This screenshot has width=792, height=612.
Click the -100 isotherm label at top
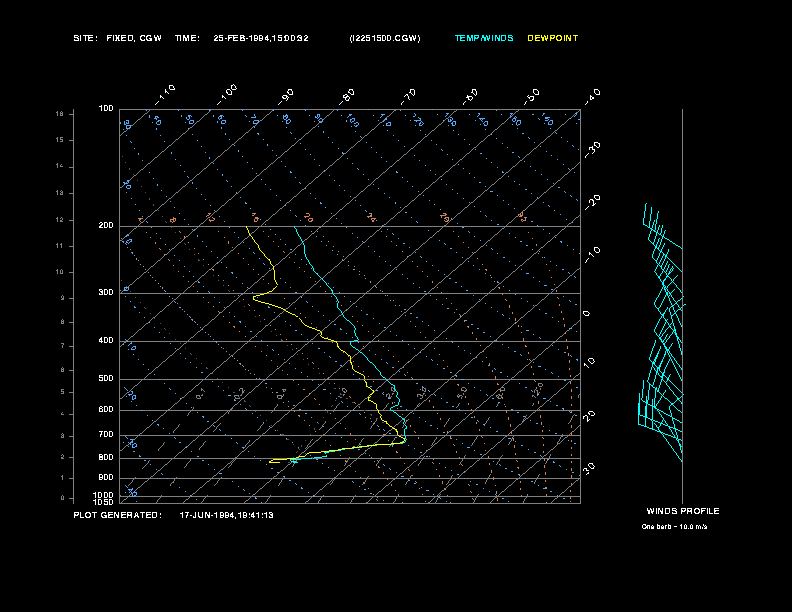(x=227, y=95)
